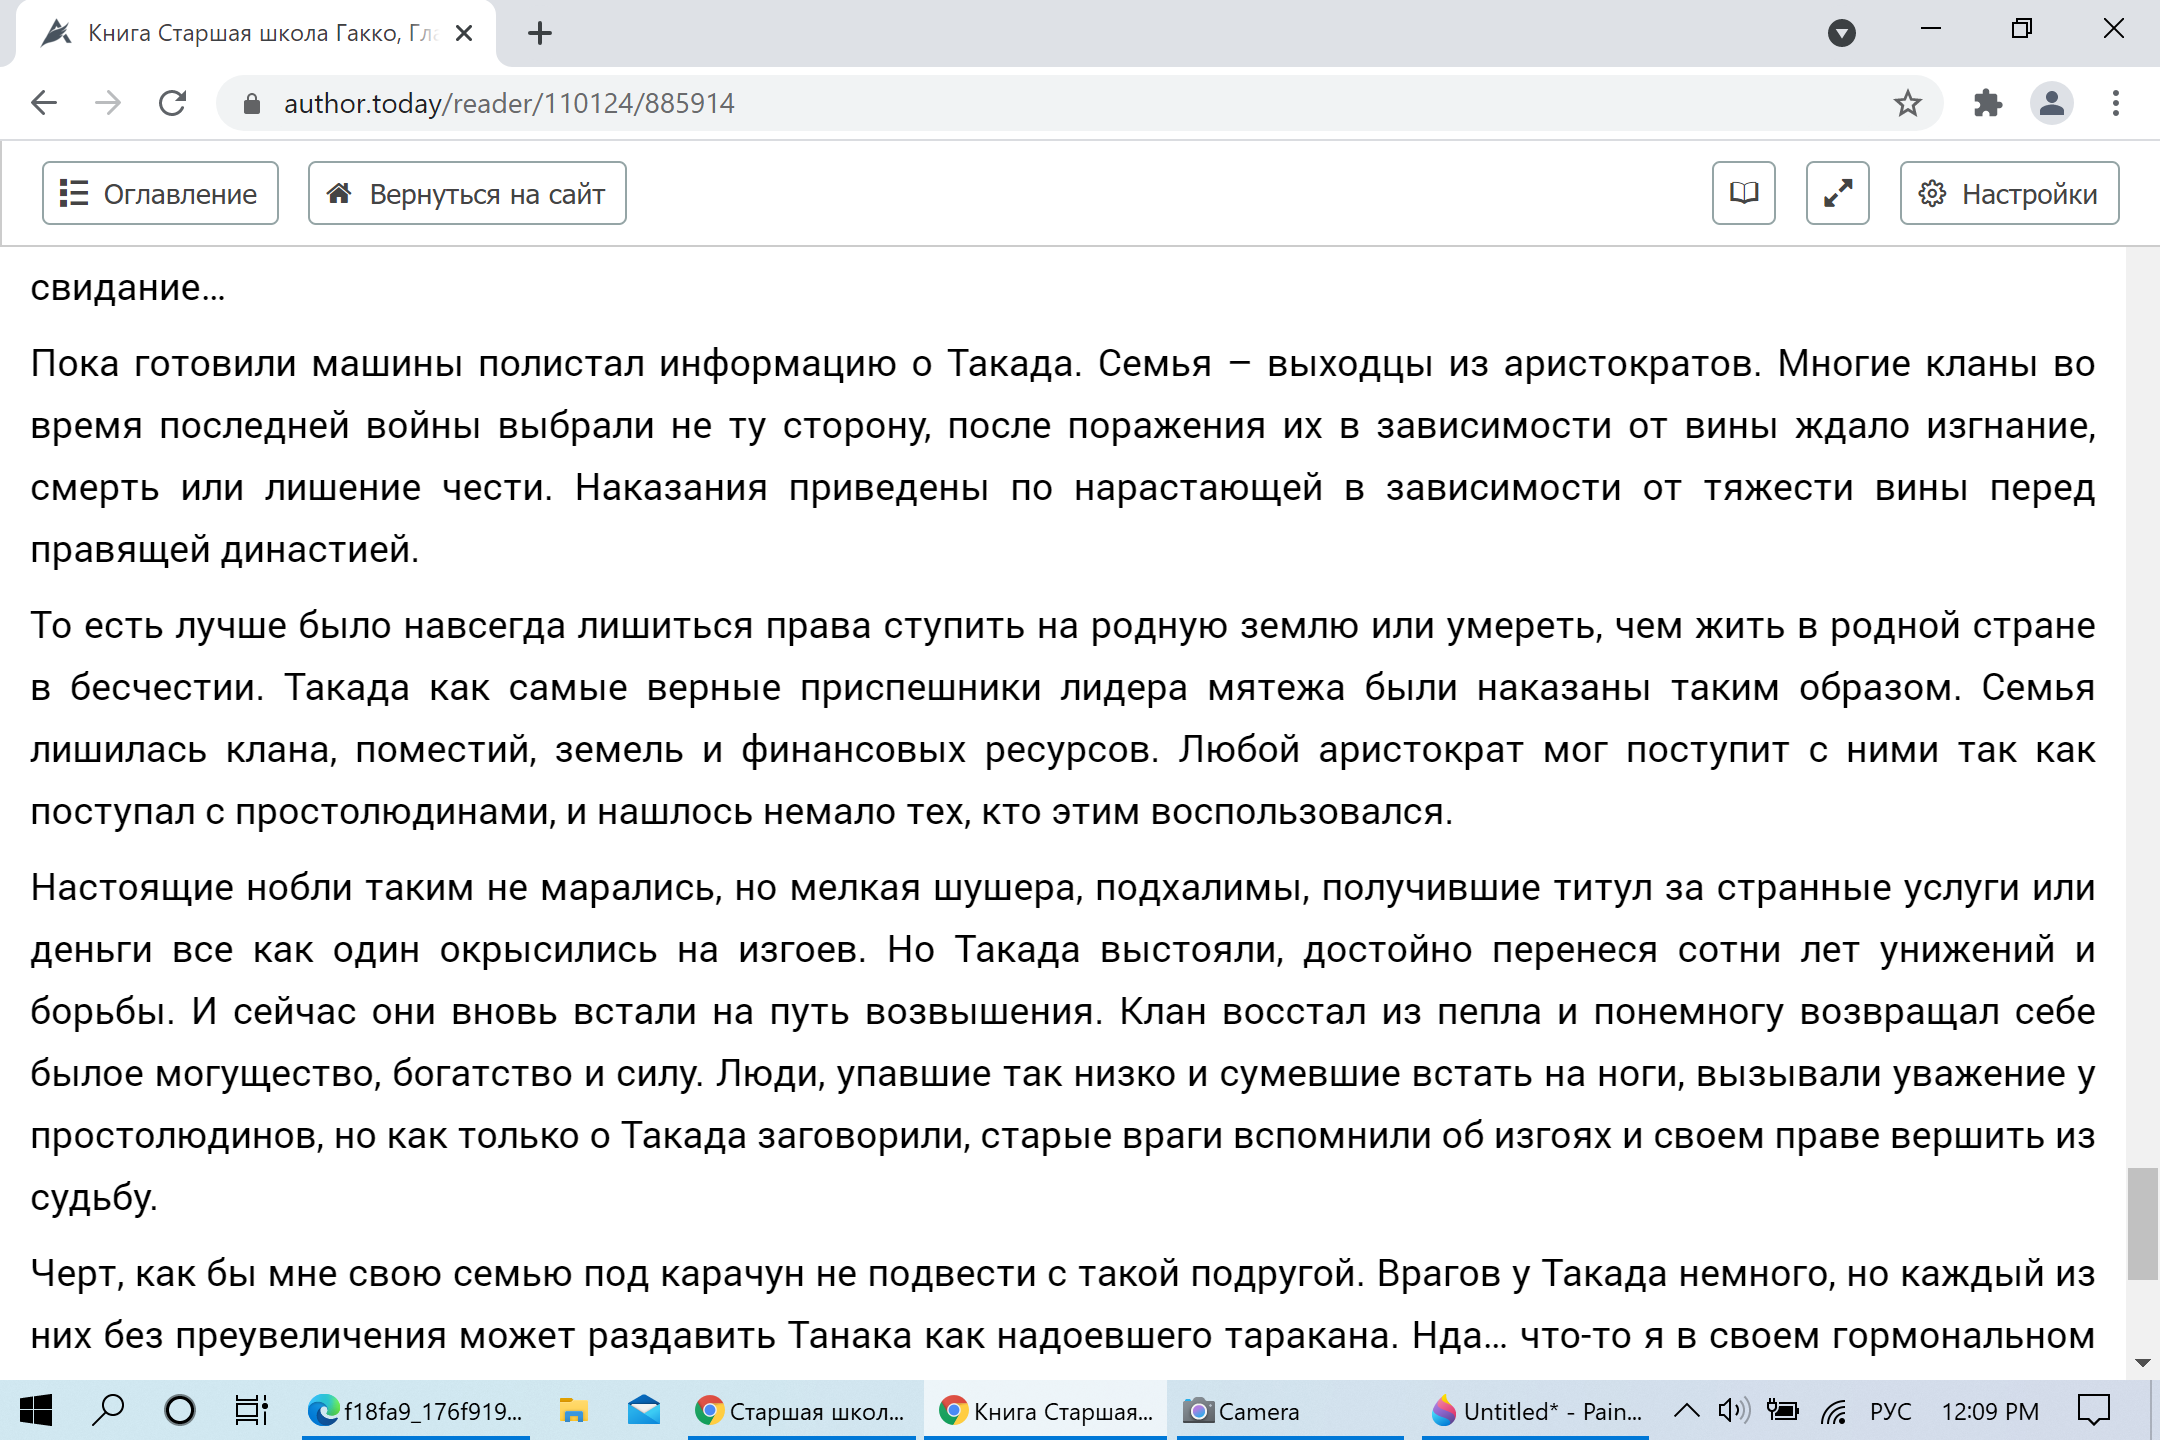
Task: Open the volume speaker control
Action: (x=1733, y=1411)
